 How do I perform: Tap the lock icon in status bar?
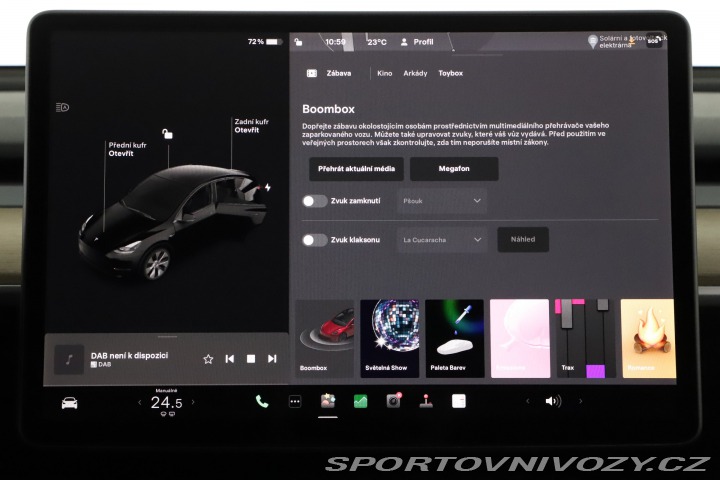click(x=298, y=42)
